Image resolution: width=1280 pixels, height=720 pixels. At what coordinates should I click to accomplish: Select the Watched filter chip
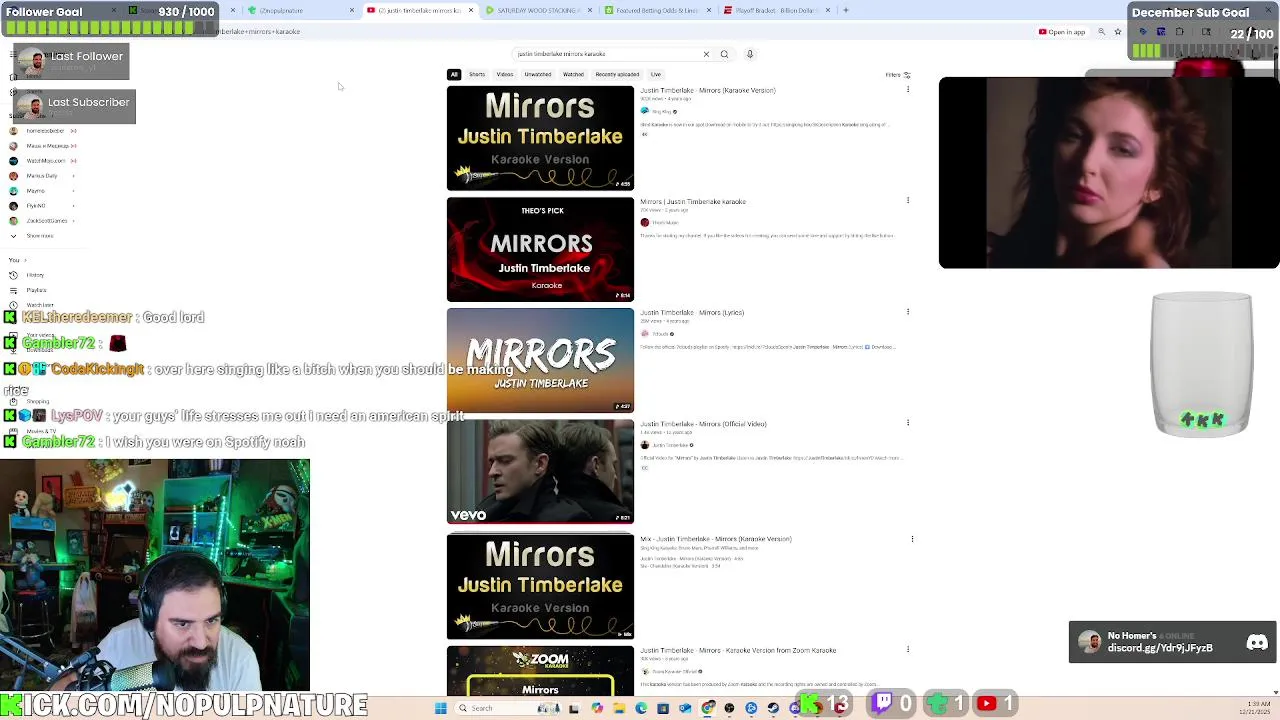573,74
